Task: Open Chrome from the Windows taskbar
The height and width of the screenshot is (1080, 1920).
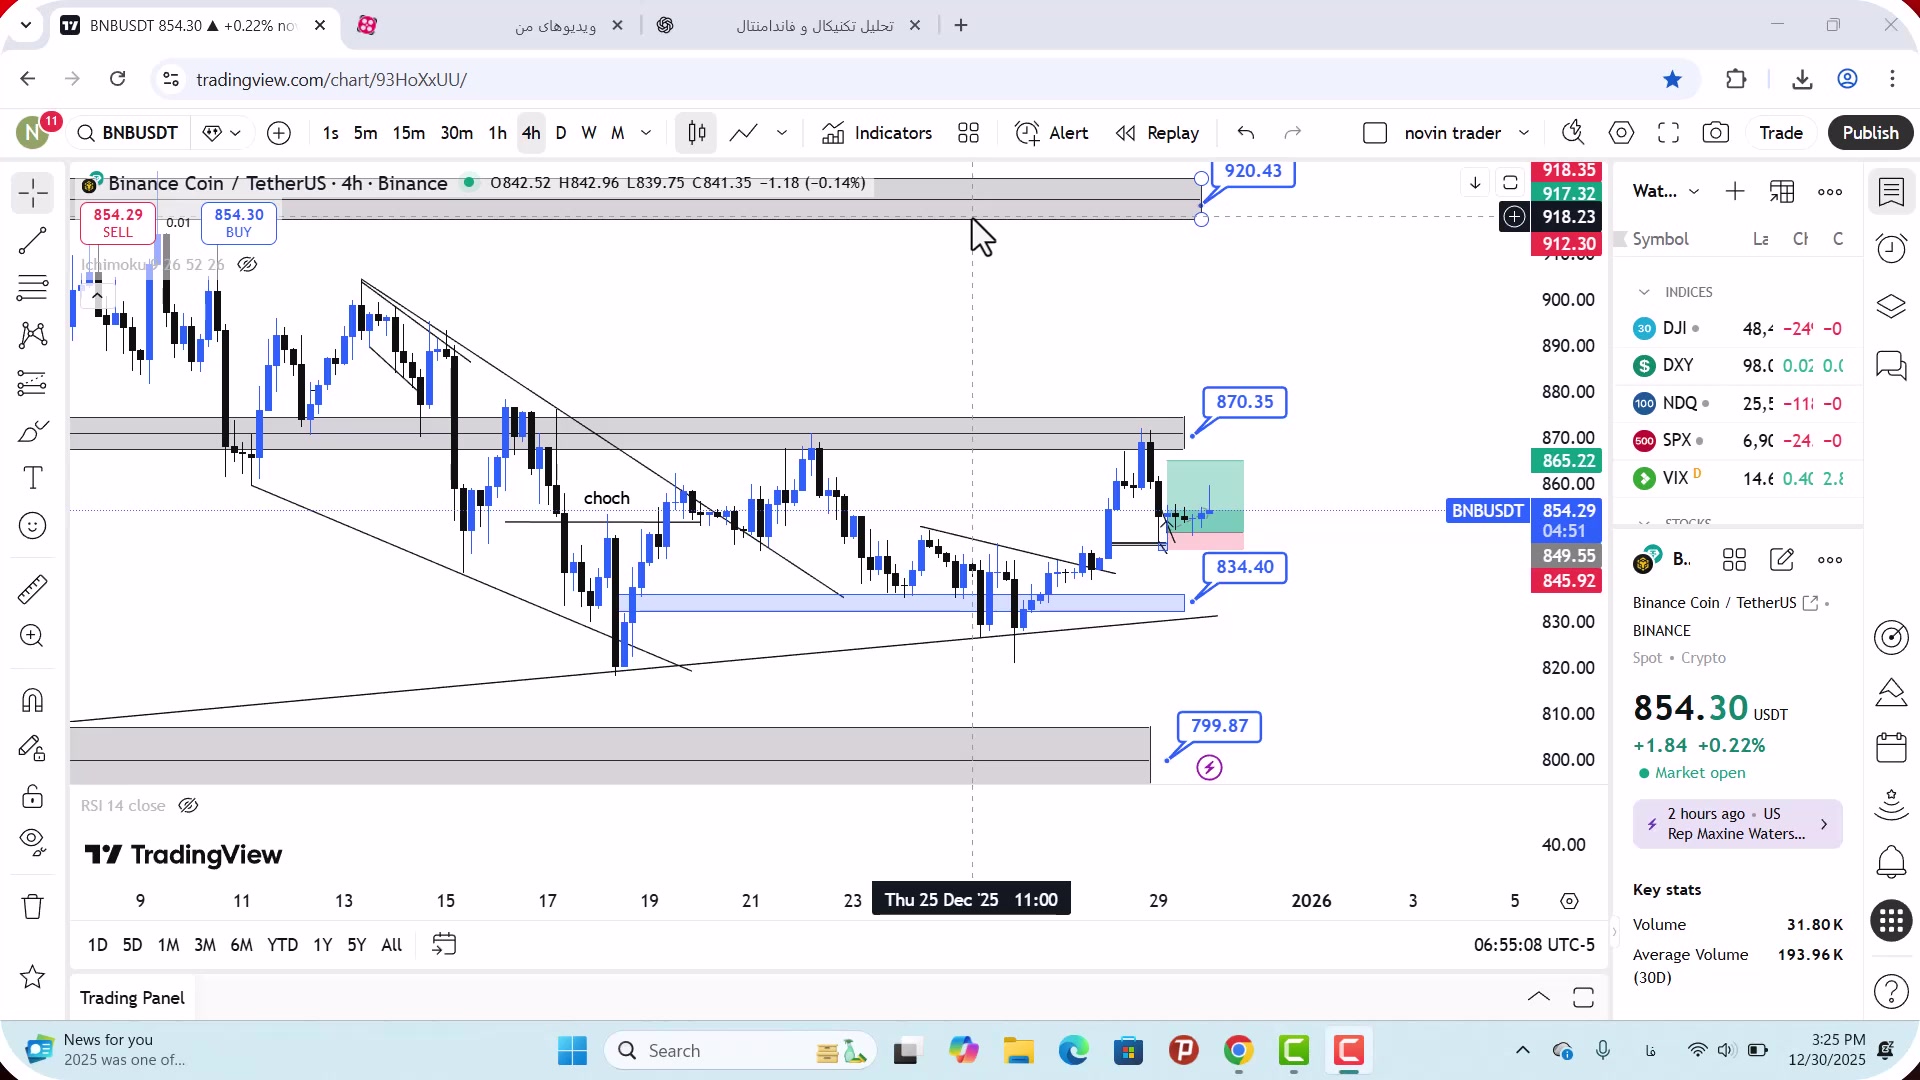Action: tap(1238, 1051)
